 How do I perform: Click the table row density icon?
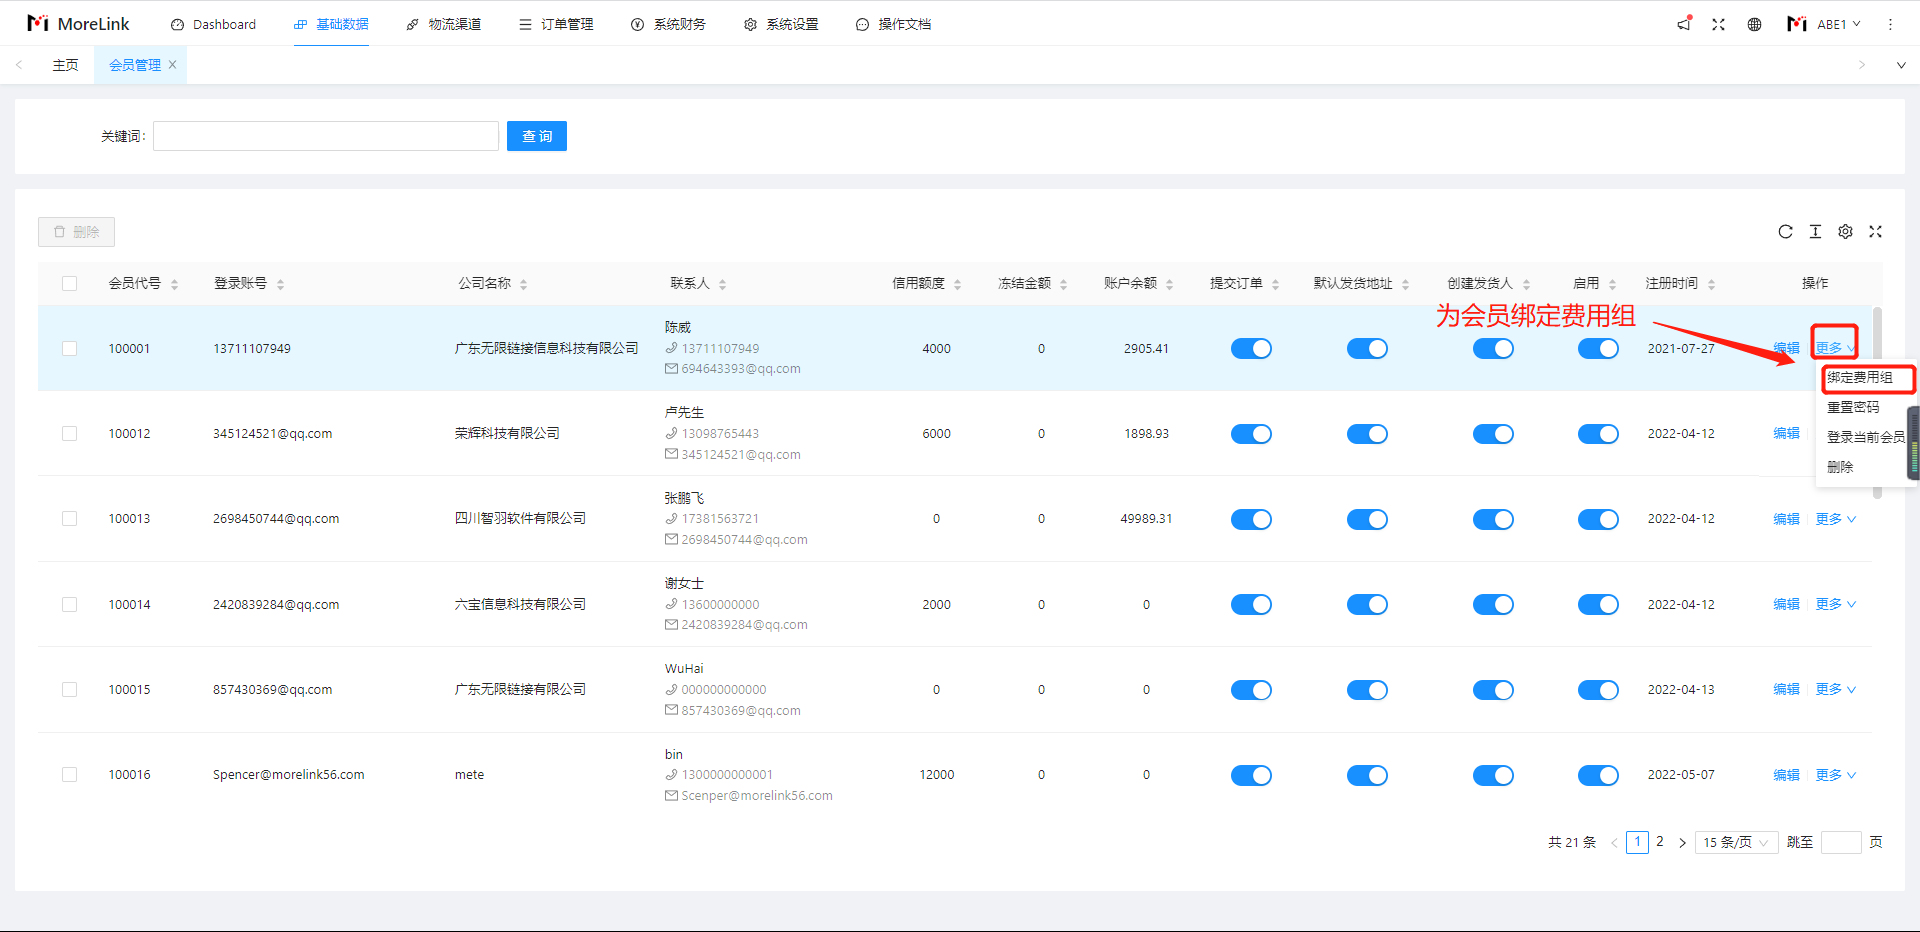(x=1815, y=232)
